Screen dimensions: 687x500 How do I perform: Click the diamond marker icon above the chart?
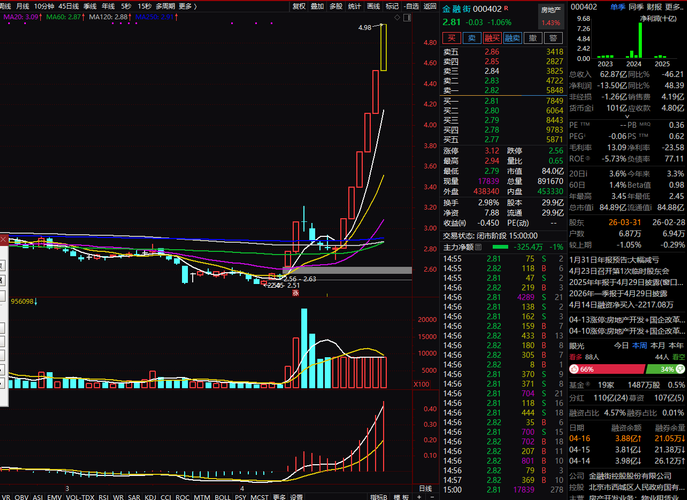click(x=397, y=18)
